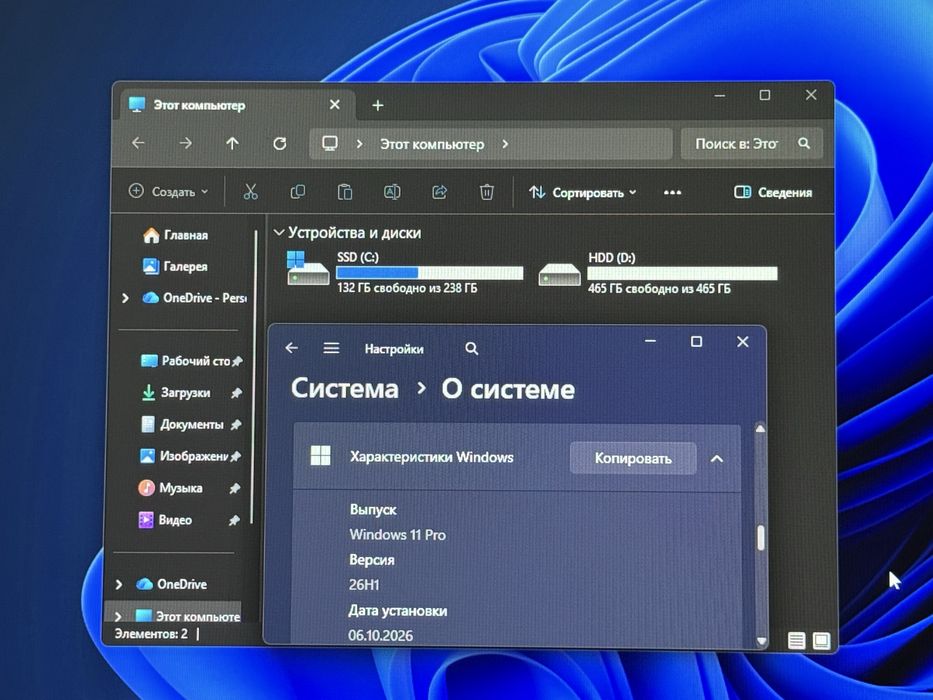Click the Поиск в: Этот компьютер search field
This screenshot has height=700, width=933.
752,143
